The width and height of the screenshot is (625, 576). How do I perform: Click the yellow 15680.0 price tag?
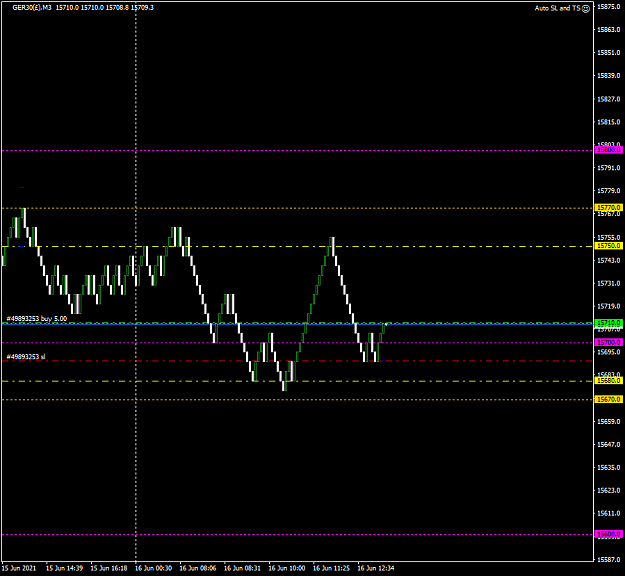coord(608,381)
